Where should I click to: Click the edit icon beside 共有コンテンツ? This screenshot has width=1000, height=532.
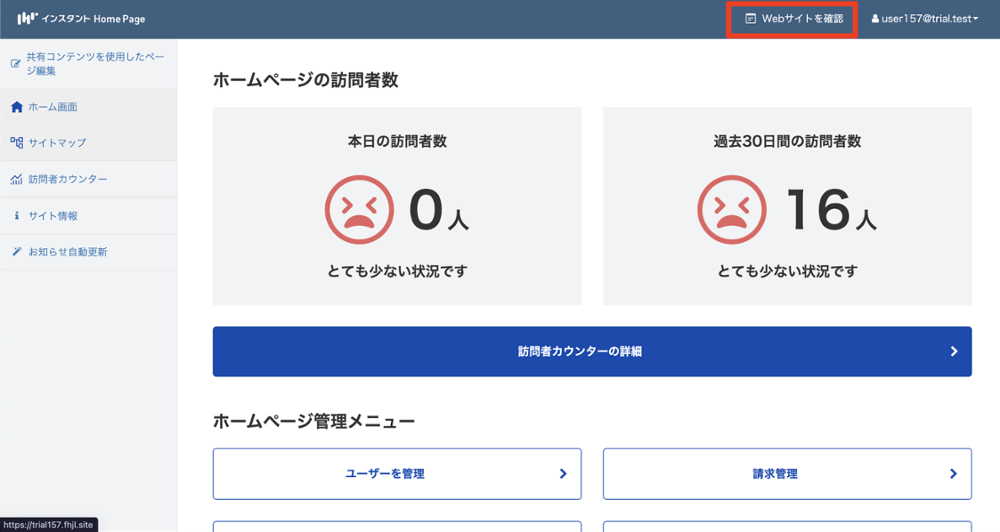16,64
